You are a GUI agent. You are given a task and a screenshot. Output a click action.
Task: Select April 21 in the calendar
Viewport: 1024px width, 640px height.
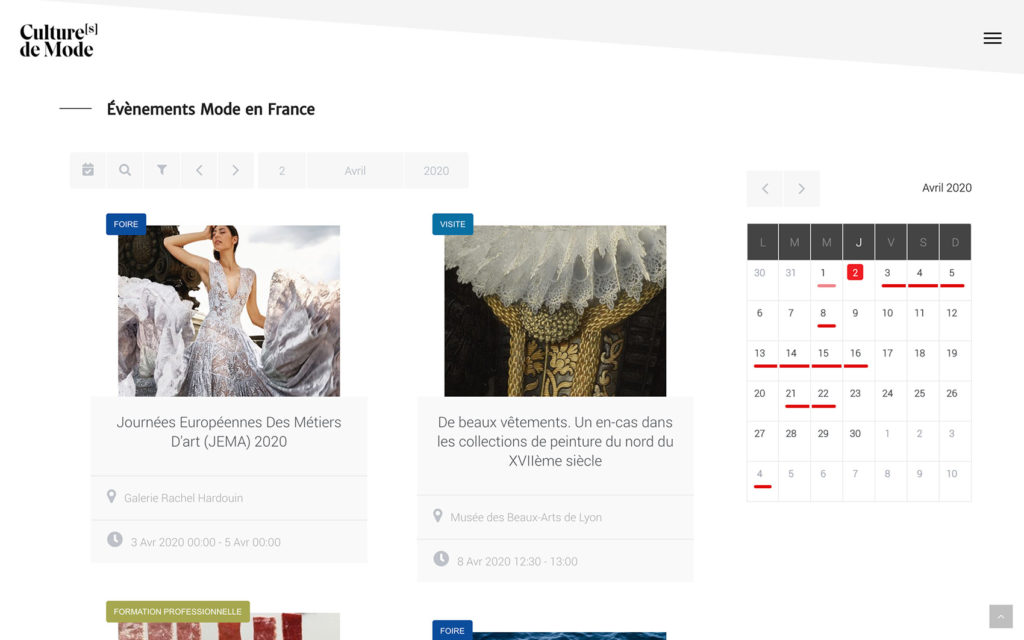(791, 394)
